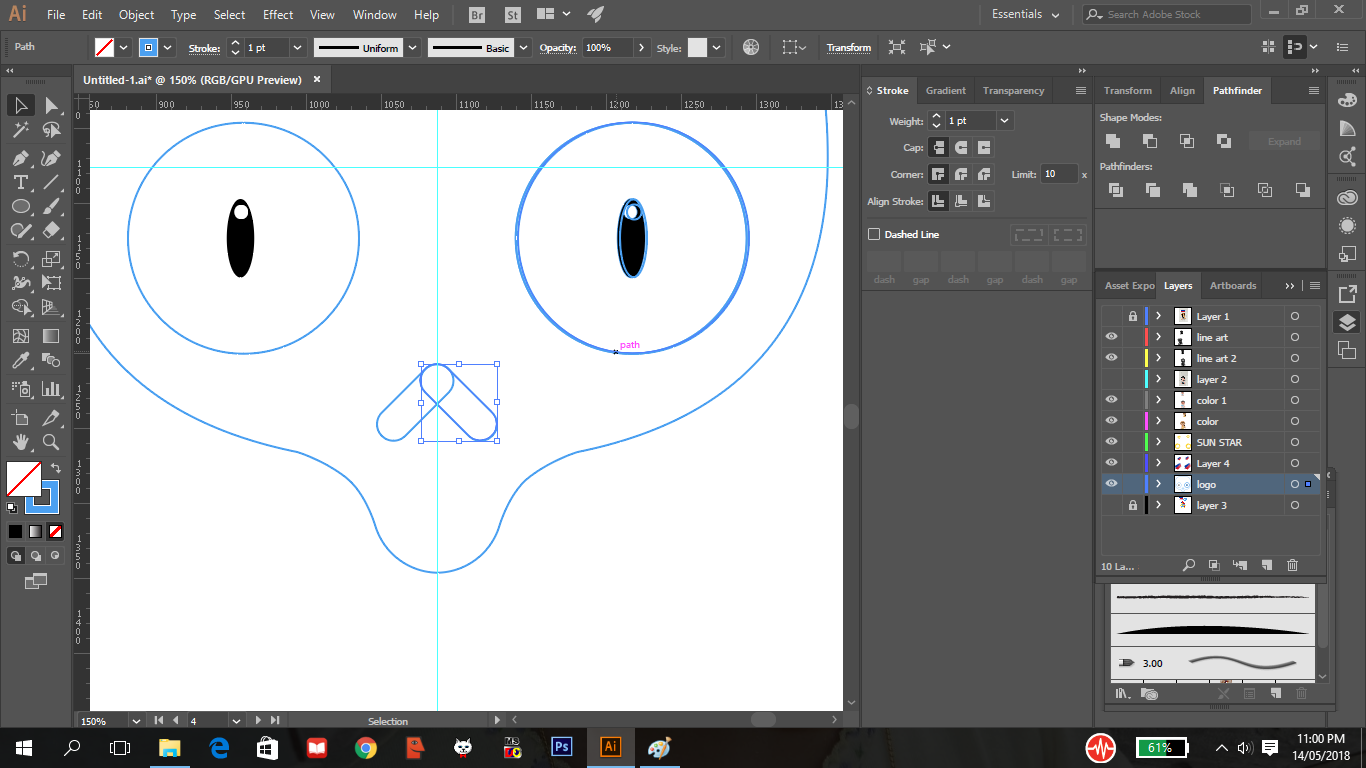The width and height of the screenshot is (1366, 768).
Task: Switch to the Artboards tab
Action: (x=1232, y=285)
